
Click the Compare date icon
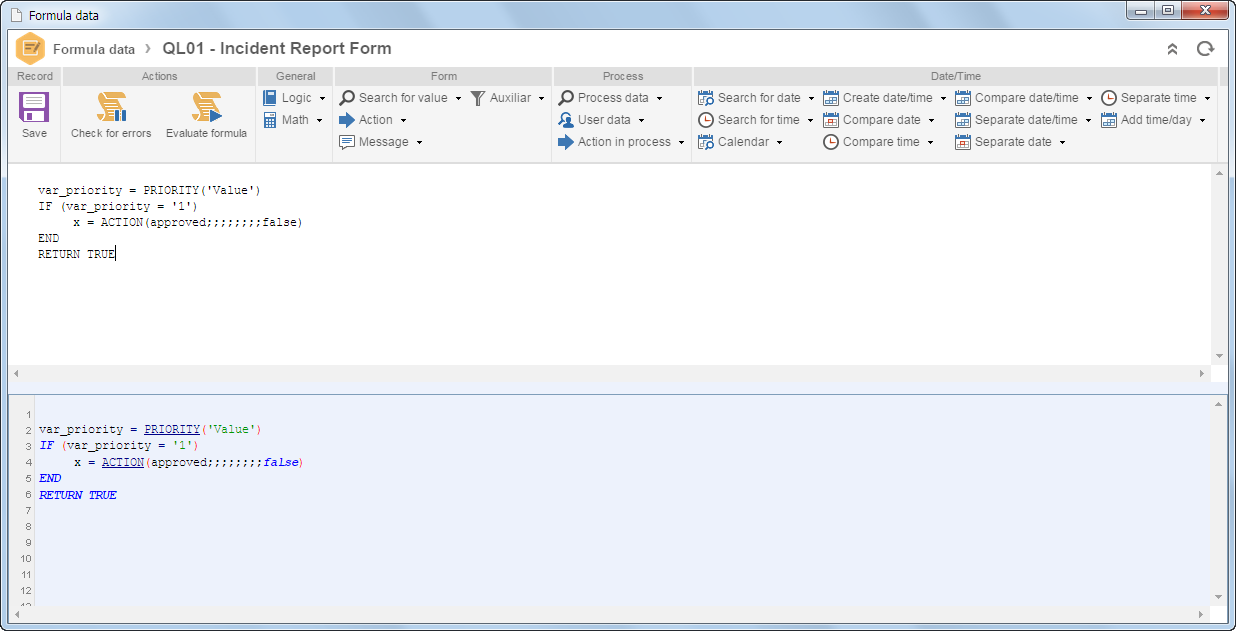(831, 120)
